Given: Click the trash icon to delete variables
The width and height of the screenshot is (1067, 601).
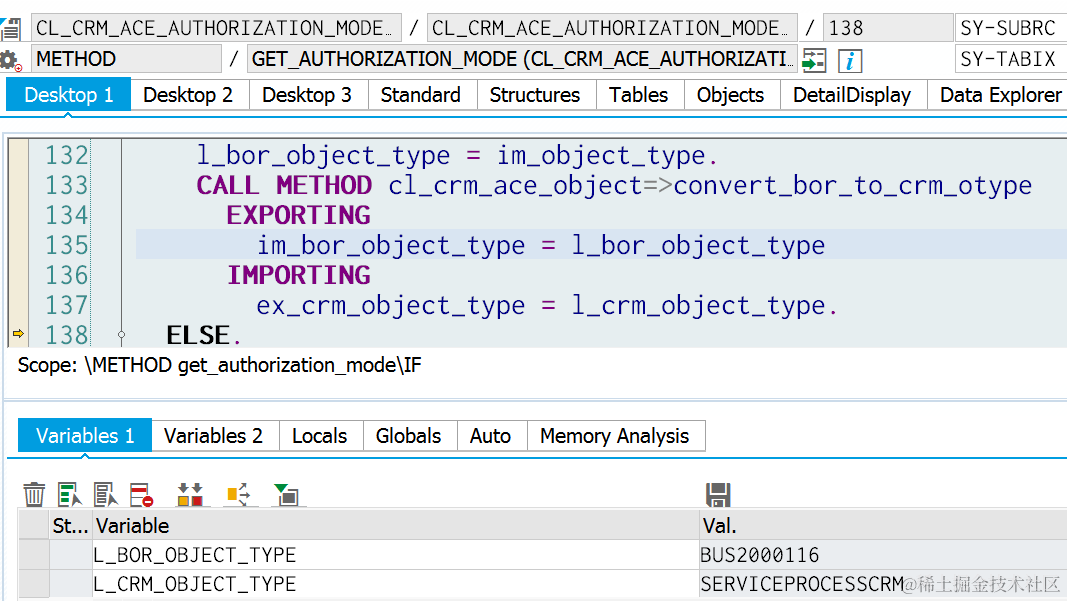Looking at the screenshot, I should pyautogui.click(x=34, y=494).
